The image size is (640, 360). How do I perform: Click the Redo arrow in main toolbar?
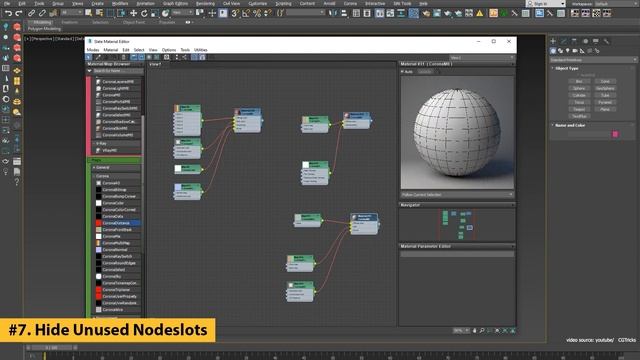(19, 13)
